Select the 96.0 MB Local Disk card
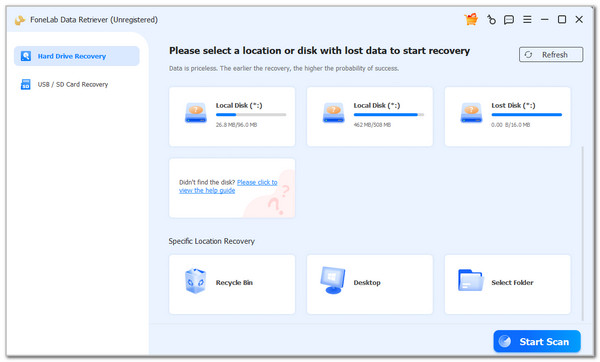This screenshot has height=362, width=600. 232,116
